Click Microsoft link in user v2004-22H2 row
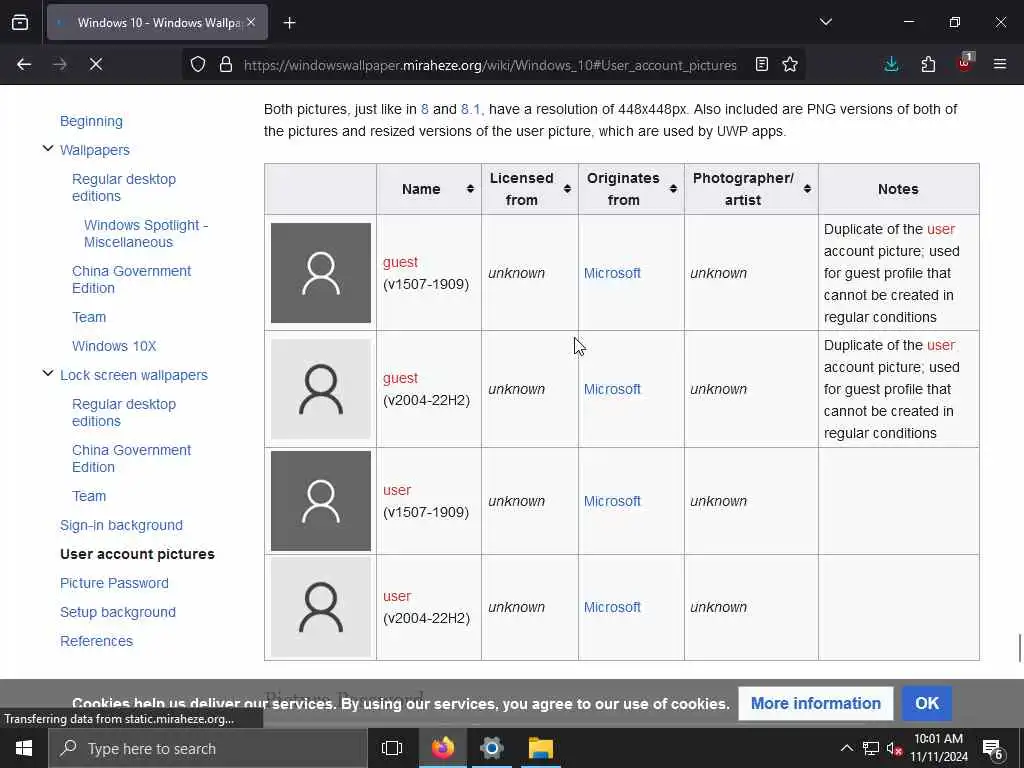 tap(612, 607)
